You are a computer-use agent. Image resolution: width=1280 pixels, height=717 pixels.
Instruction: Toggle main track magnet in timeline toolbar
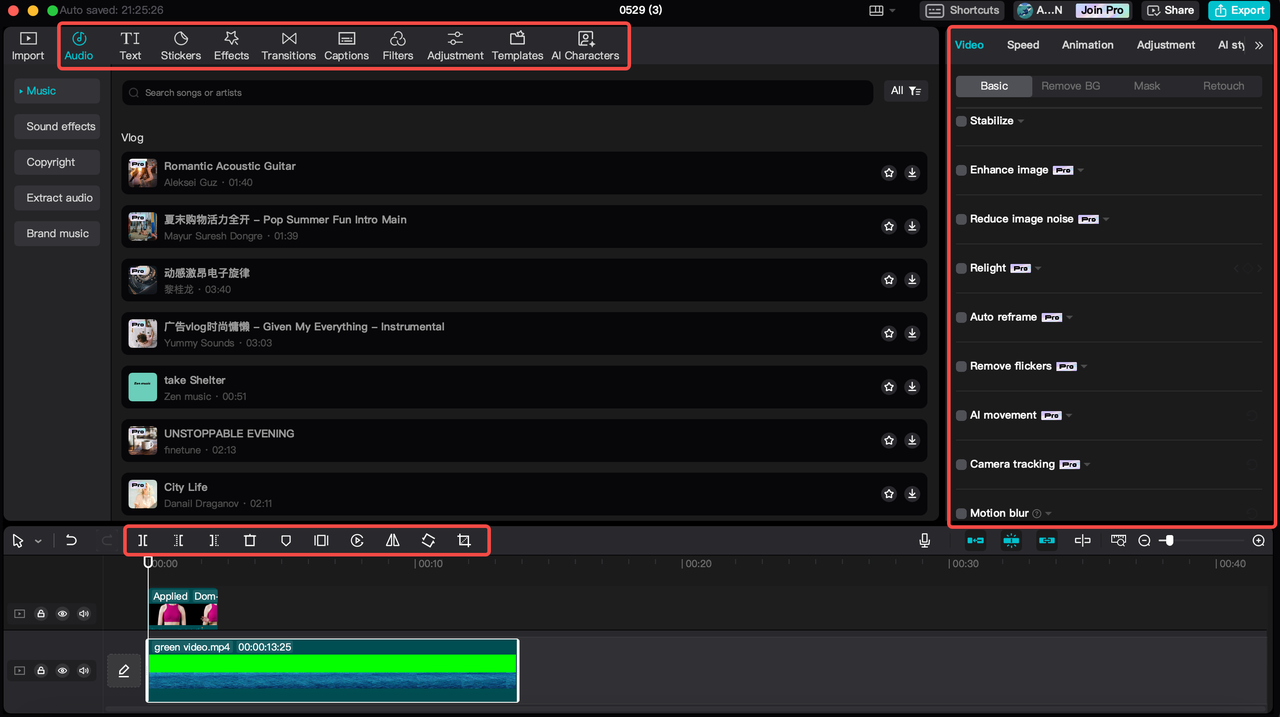975,540
